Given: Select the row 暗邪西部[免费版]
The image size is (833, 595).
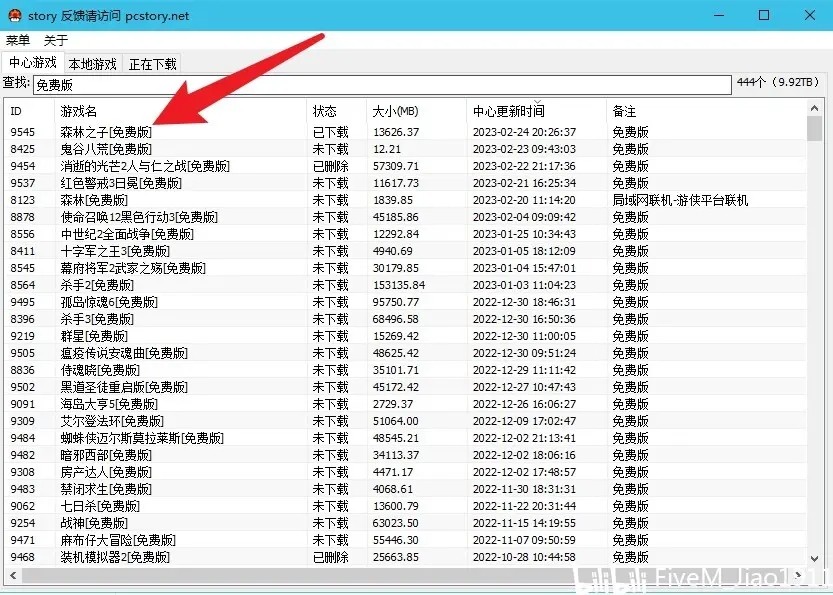Looking at the screenshot, I should (x=405, y=455).
